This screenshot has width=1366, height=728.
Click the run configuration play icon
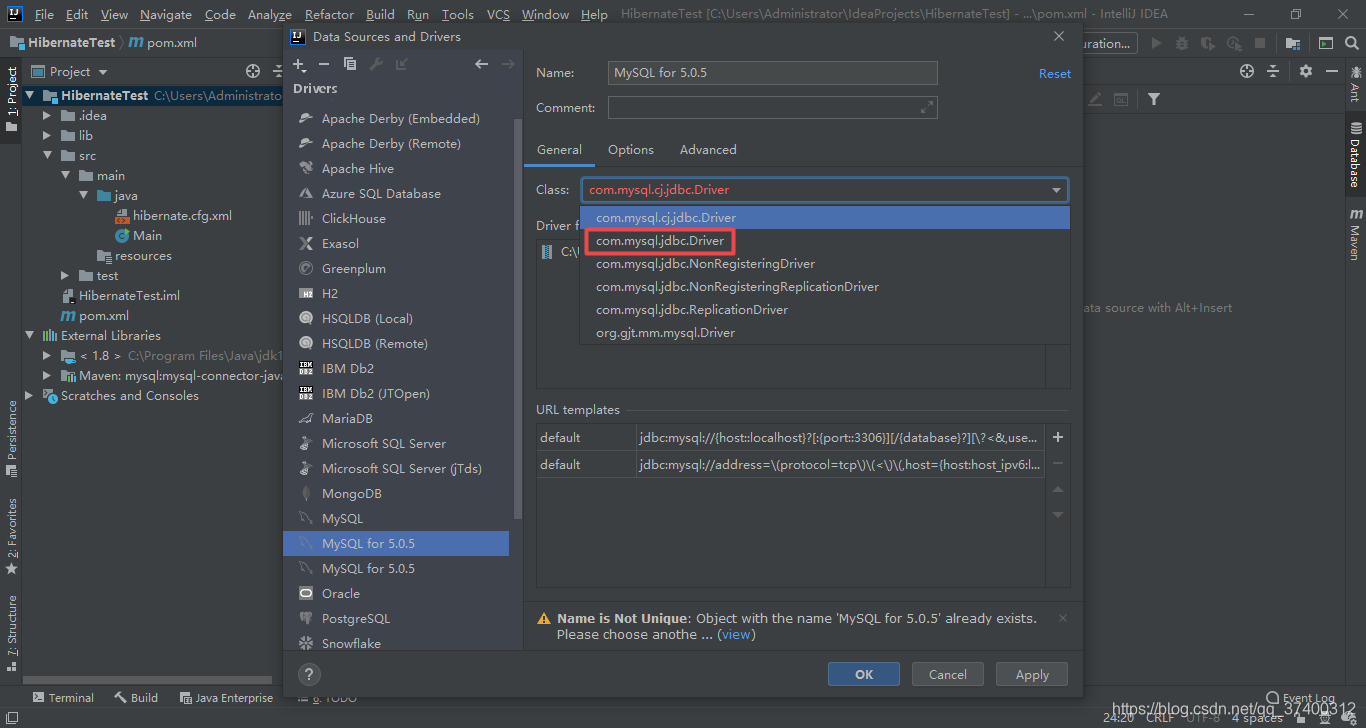pyautogui.click(x=1157, y=43)
